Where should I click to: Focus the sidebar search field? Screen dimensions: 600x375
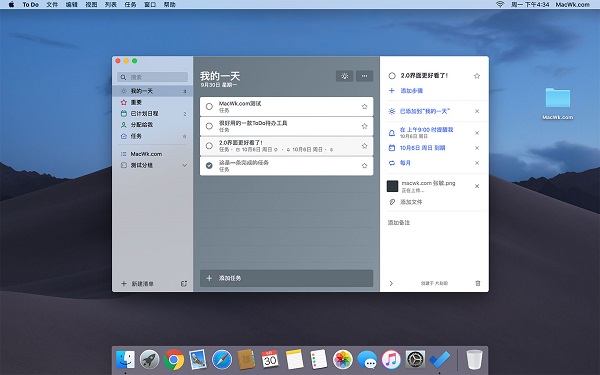coord(152,77)
